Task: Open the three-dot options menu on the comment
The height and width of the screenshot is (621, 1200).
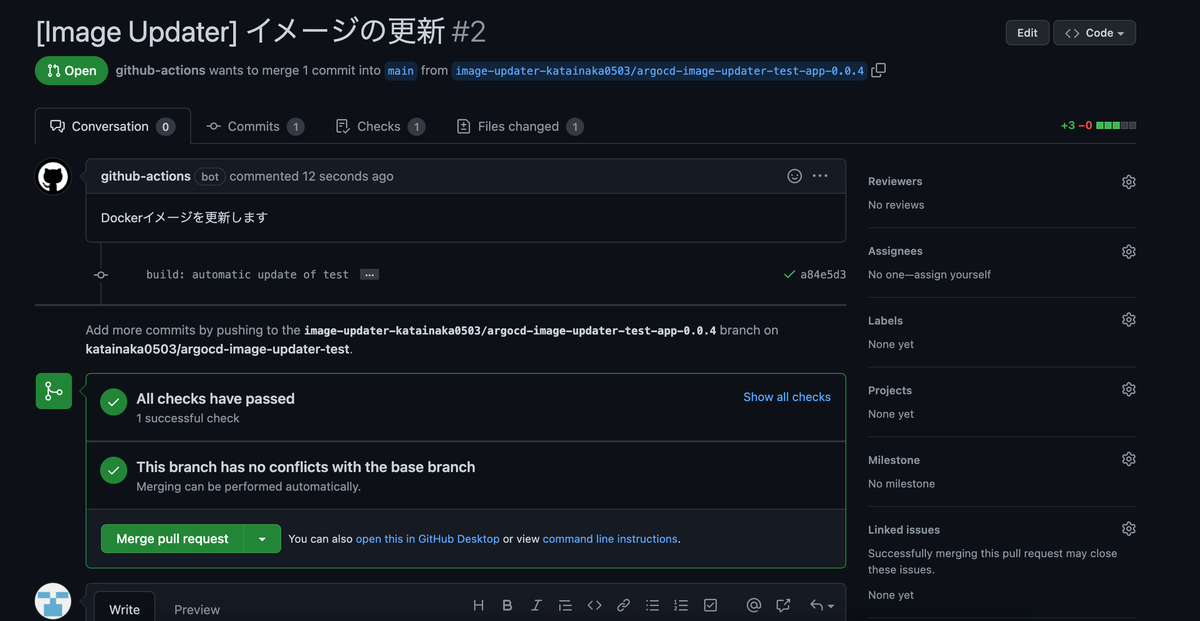Action: point(820,176)
